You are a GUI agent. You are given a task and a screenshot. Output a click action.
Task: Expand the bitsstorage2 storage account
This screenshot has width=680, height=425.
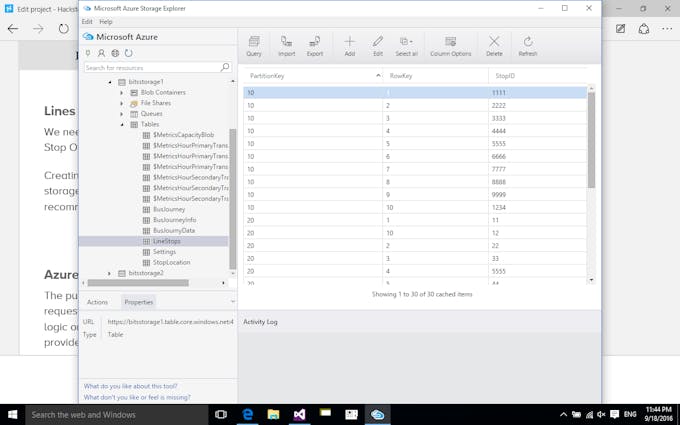pos(110,273)
